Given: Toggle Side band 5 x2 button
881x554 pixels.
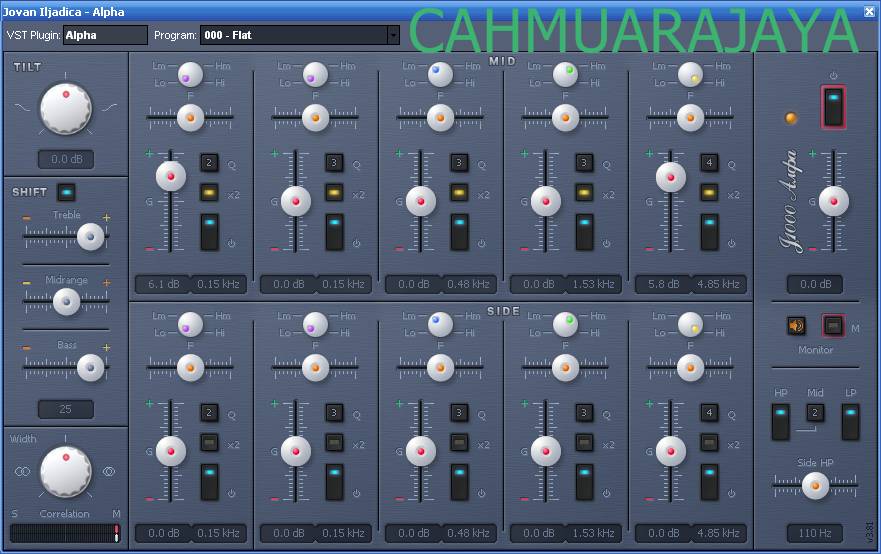Looking at the screenshot, I should point(709,443).
